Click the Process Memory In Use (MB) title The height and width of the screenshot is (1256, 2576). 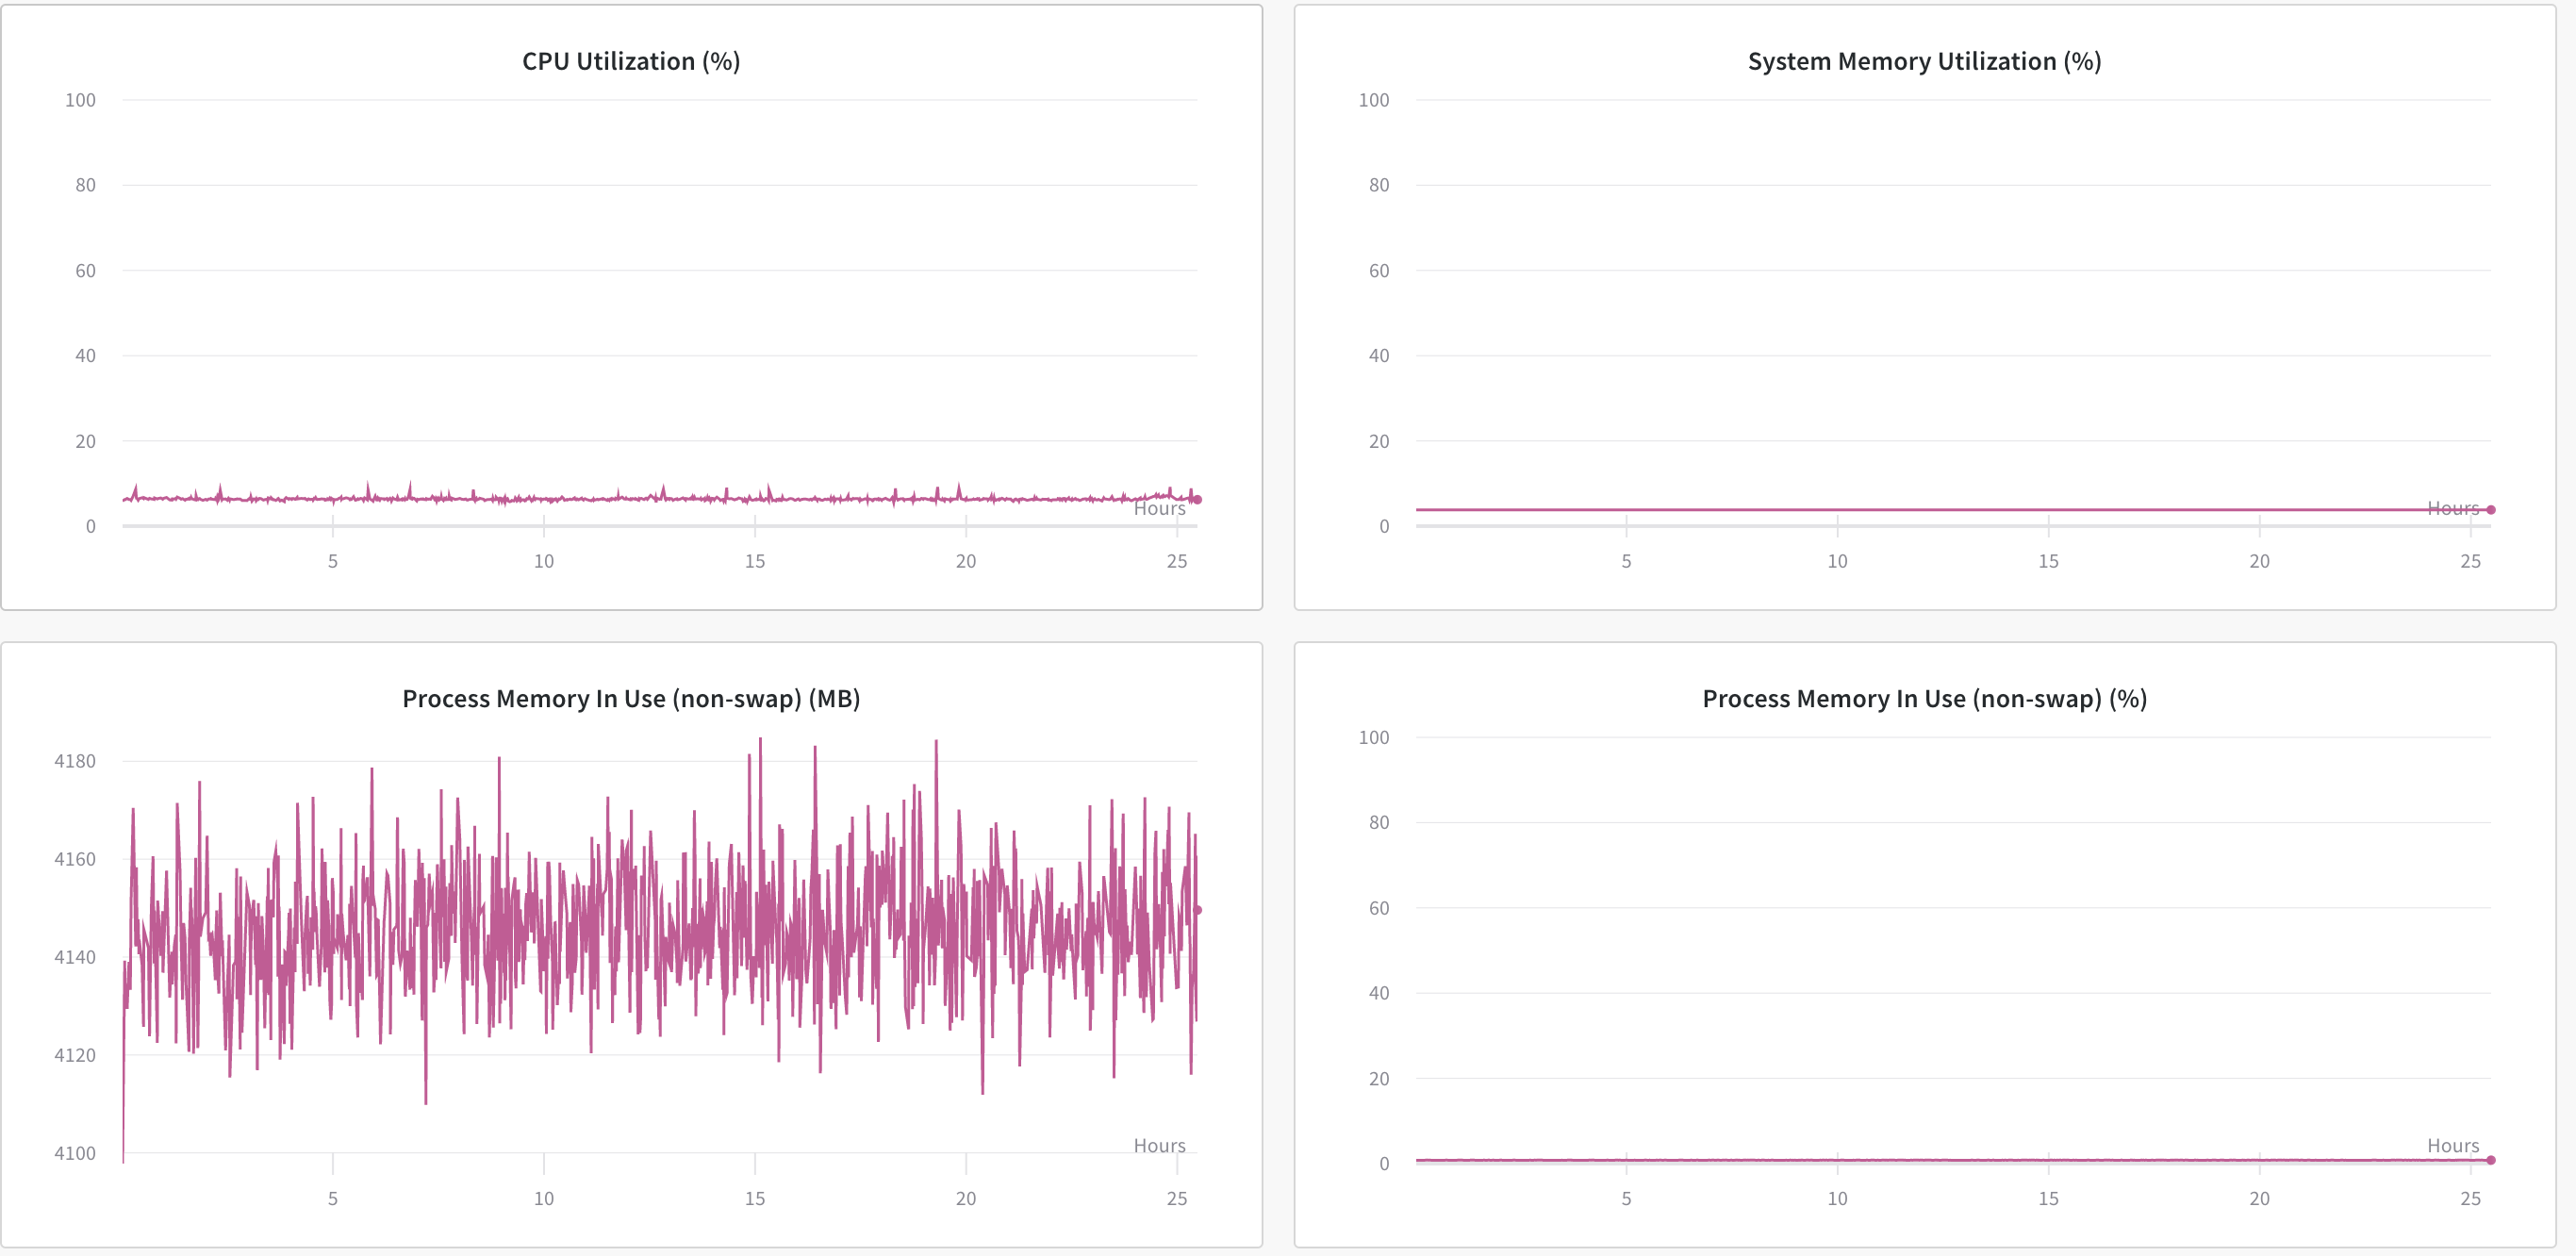tap(631, 699)
